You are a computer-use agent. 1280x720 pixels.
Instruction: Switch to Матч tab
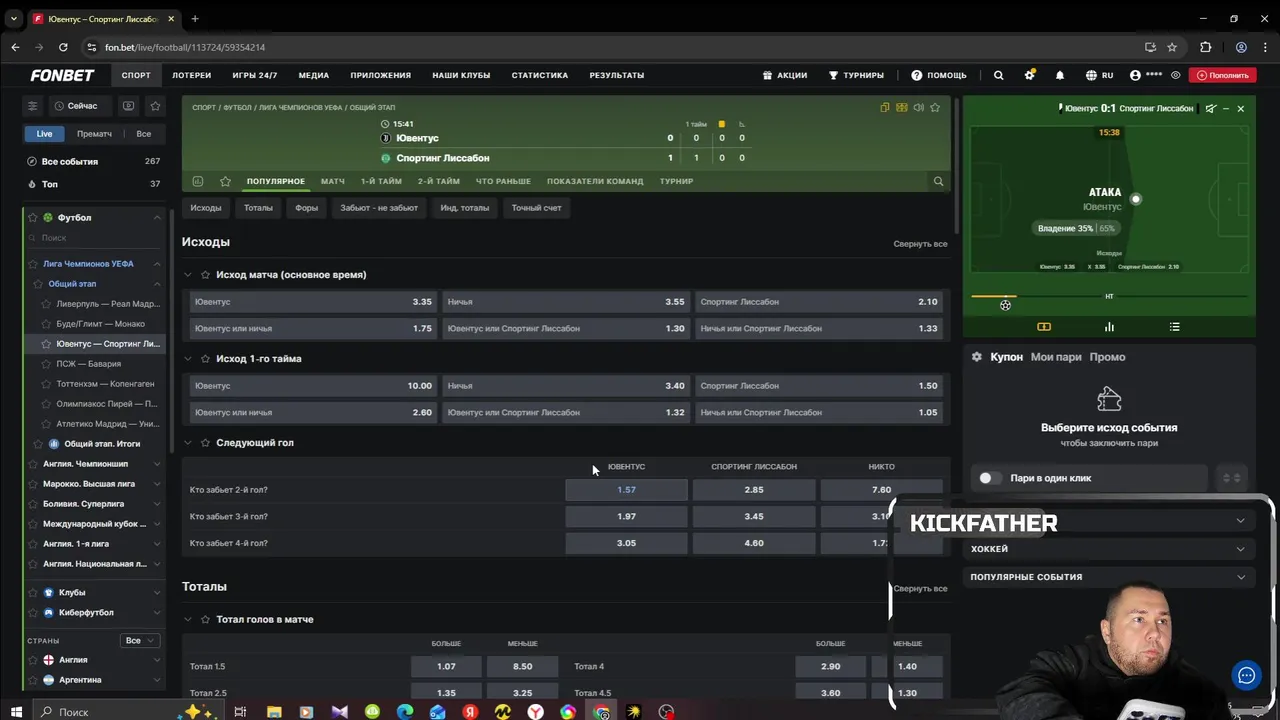coord(333,181)
